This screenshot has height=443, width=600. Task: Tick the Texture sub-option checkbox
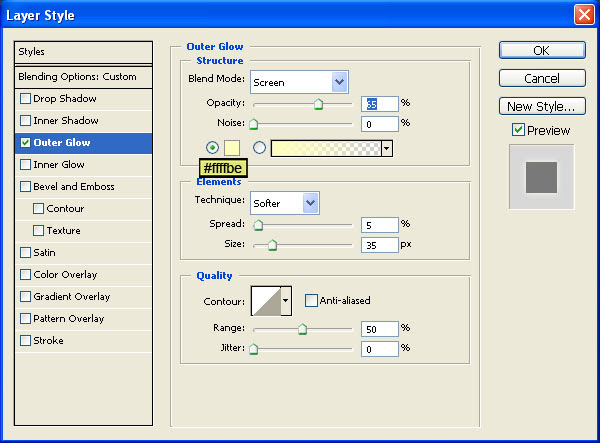[38, 231]
